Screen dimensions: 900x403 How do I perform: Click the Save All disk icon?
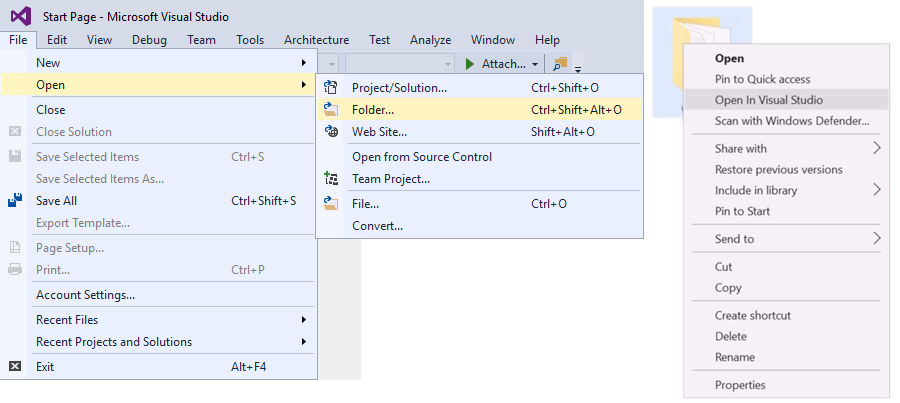[x=15, y=201]
